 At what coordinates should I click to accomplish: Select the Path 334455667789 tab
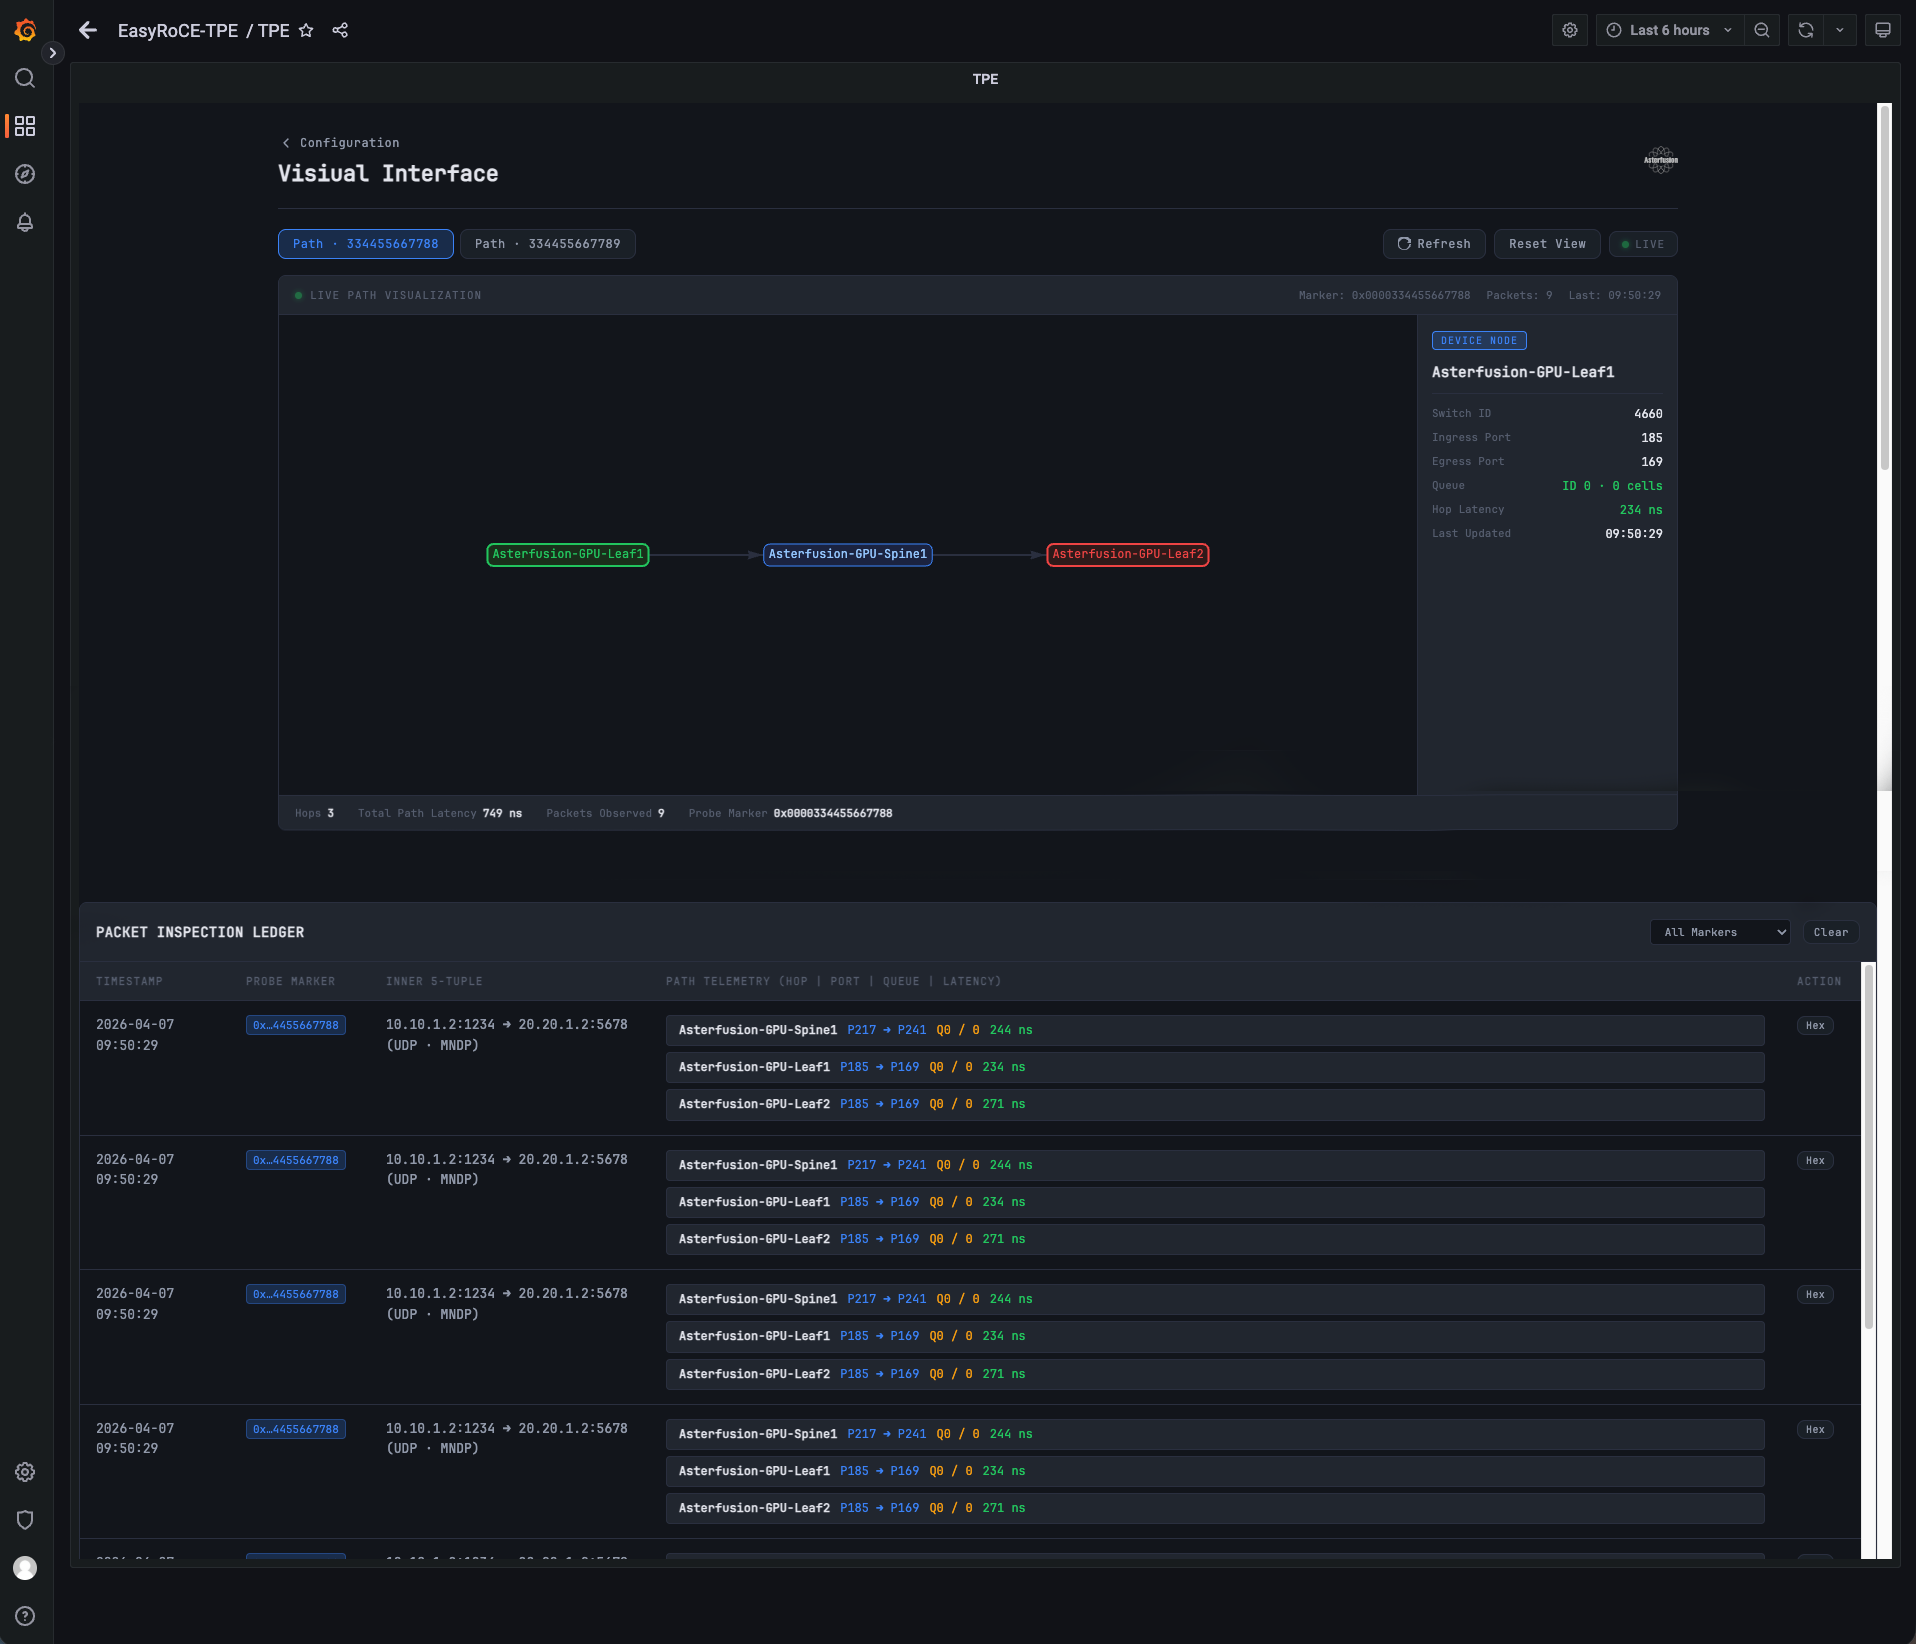tap(547, 244)
